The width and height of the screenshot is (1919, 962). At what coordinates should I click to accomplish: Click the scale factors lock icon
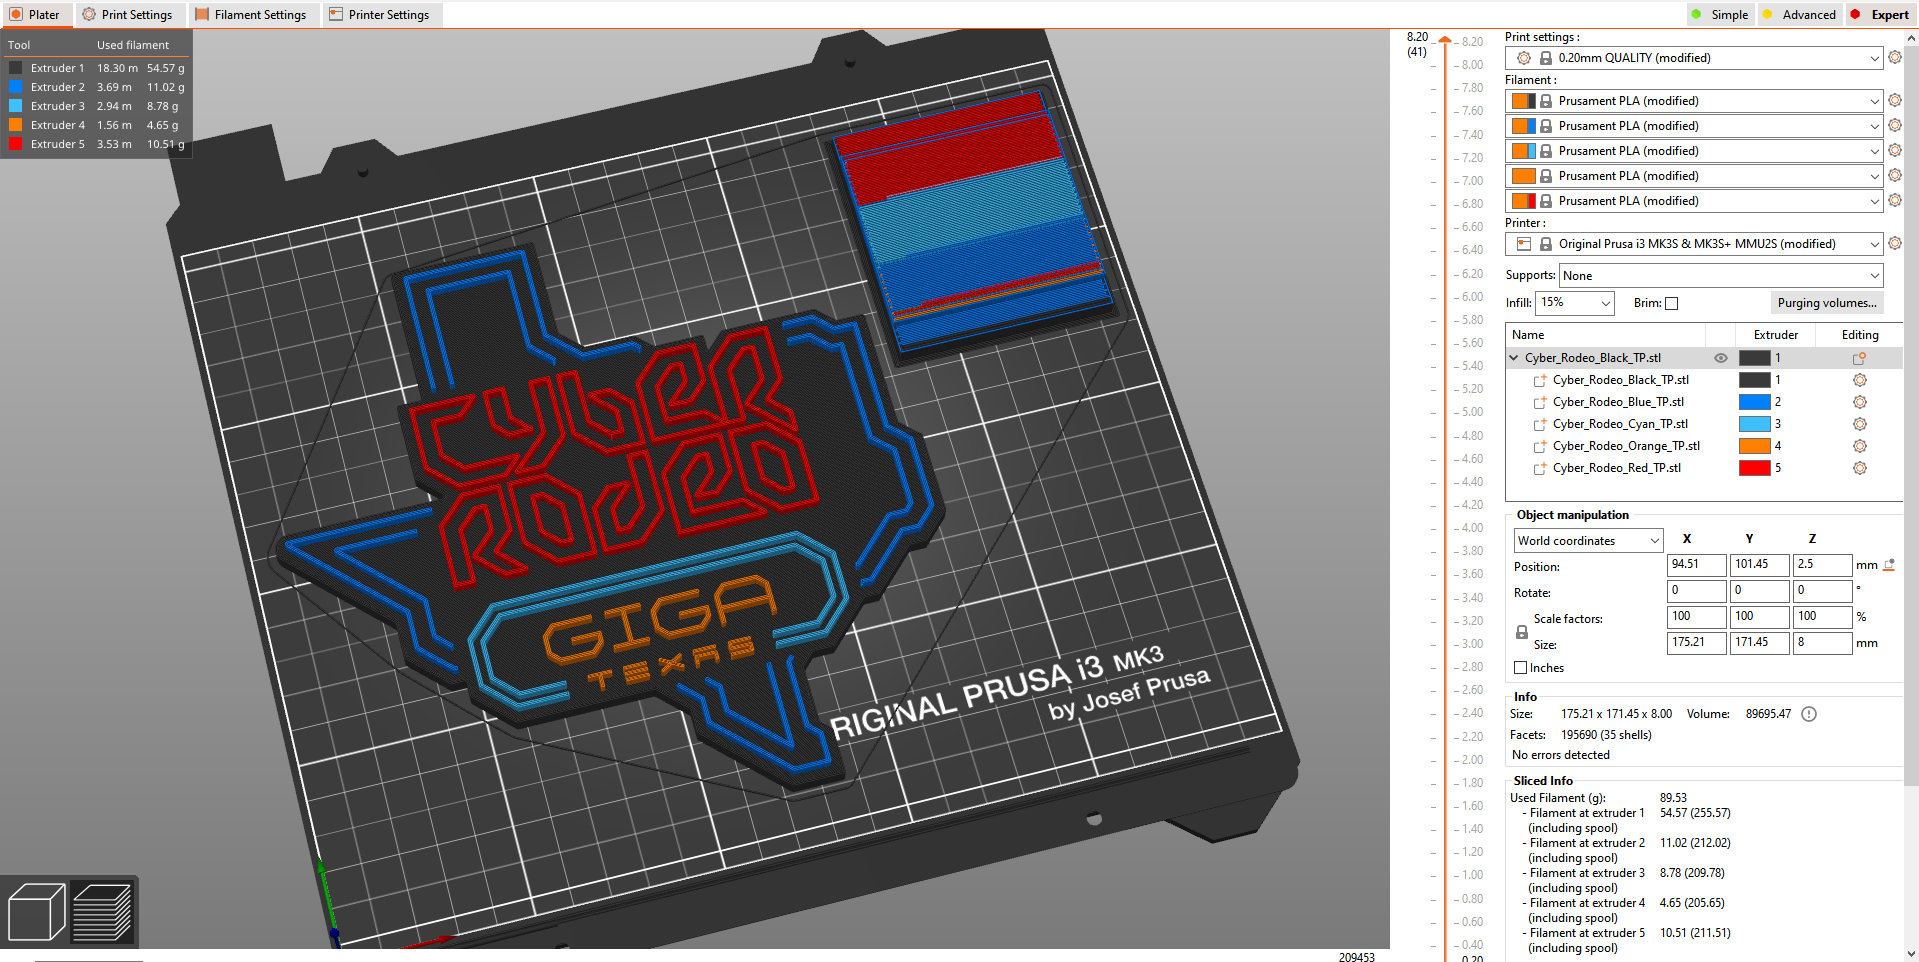point(1521,631)
